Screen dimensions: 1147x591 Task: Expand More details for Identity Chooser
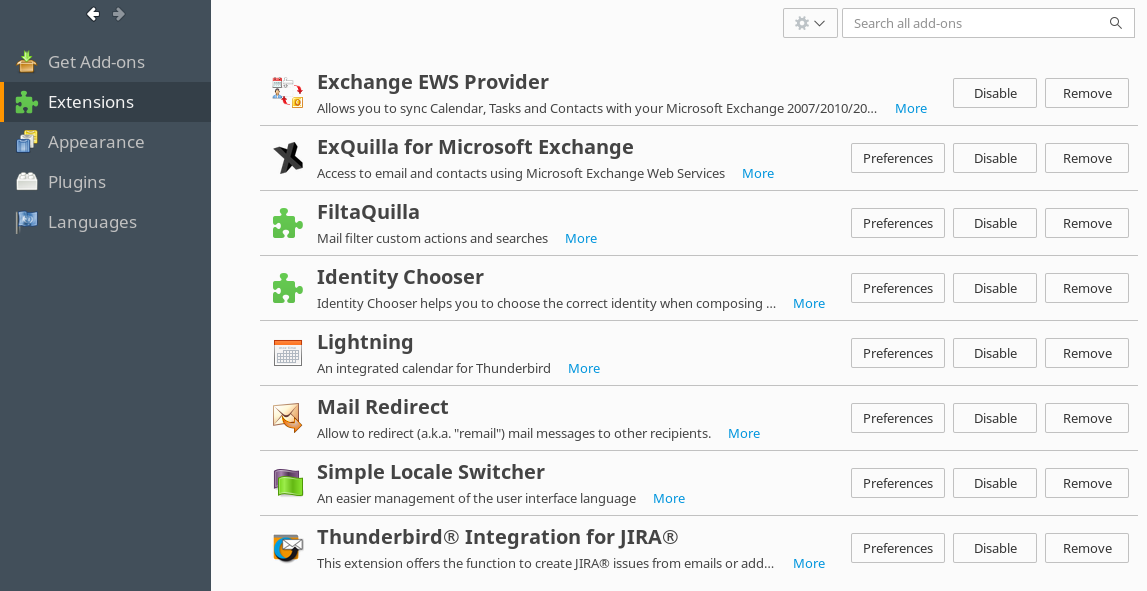(x=808, y=303)
